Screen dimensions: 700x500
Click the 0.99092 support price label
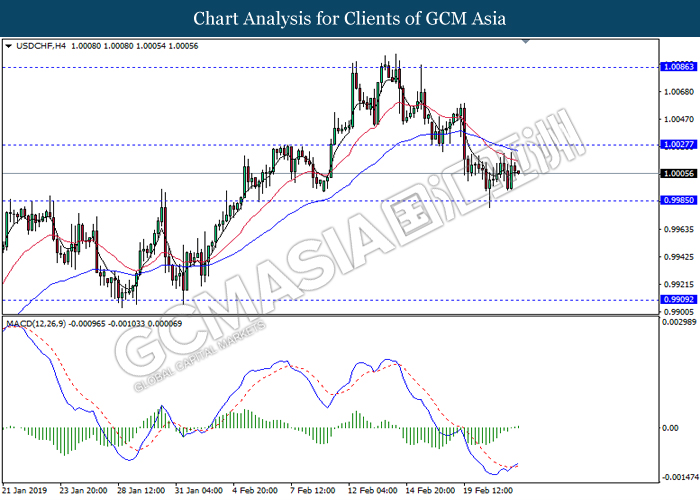tap(678, 300)
